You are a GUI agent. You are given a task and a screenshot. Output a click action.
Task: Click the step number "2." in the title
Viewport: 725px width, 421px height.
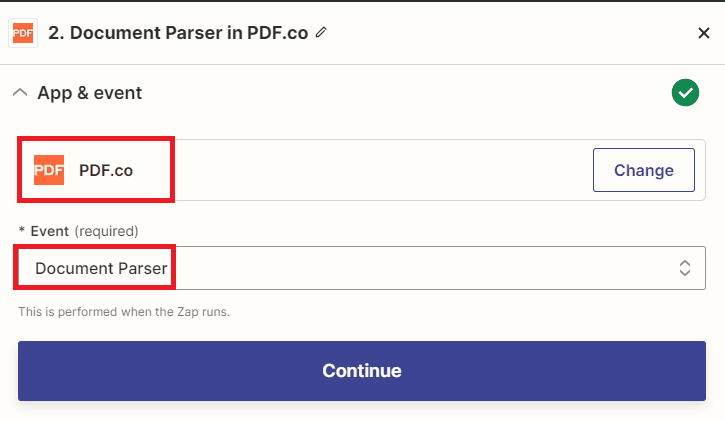coord(56,32)
